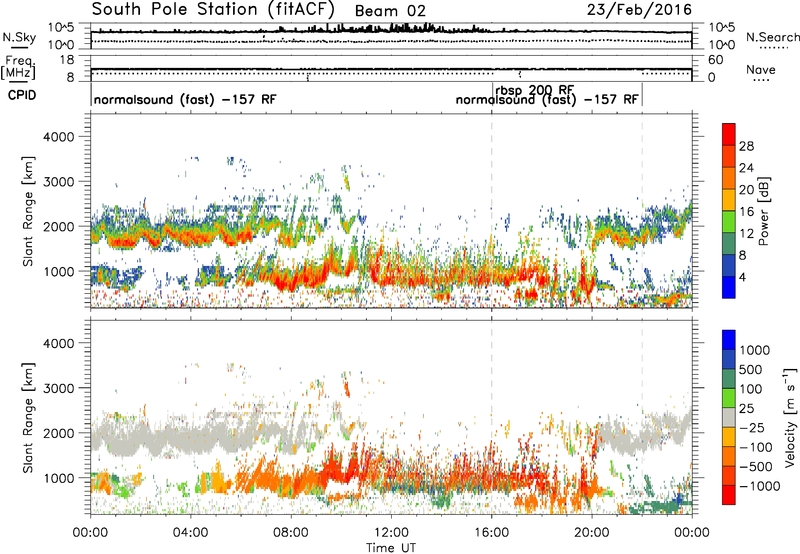Click the 'rbsp 200 RF' text
Screen dimensions: 800x554
[x=535, y=90]
